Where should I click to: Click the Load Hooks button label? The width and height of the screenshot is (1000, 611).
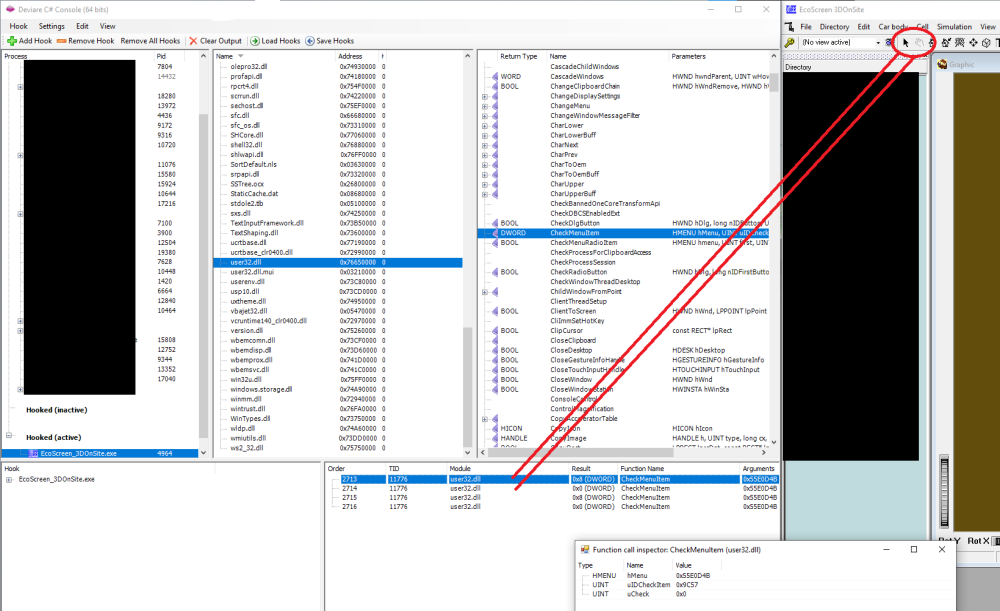[281, 41]
